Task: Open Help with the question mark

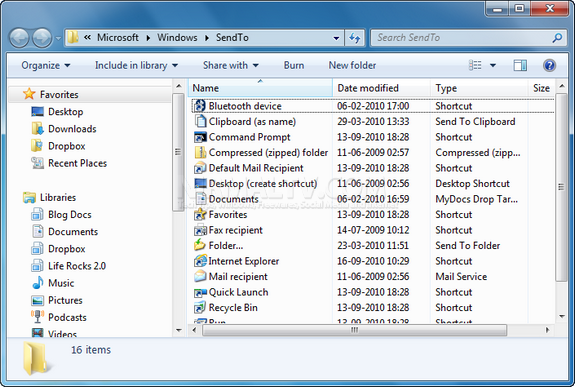Action: tap(549, 65)
